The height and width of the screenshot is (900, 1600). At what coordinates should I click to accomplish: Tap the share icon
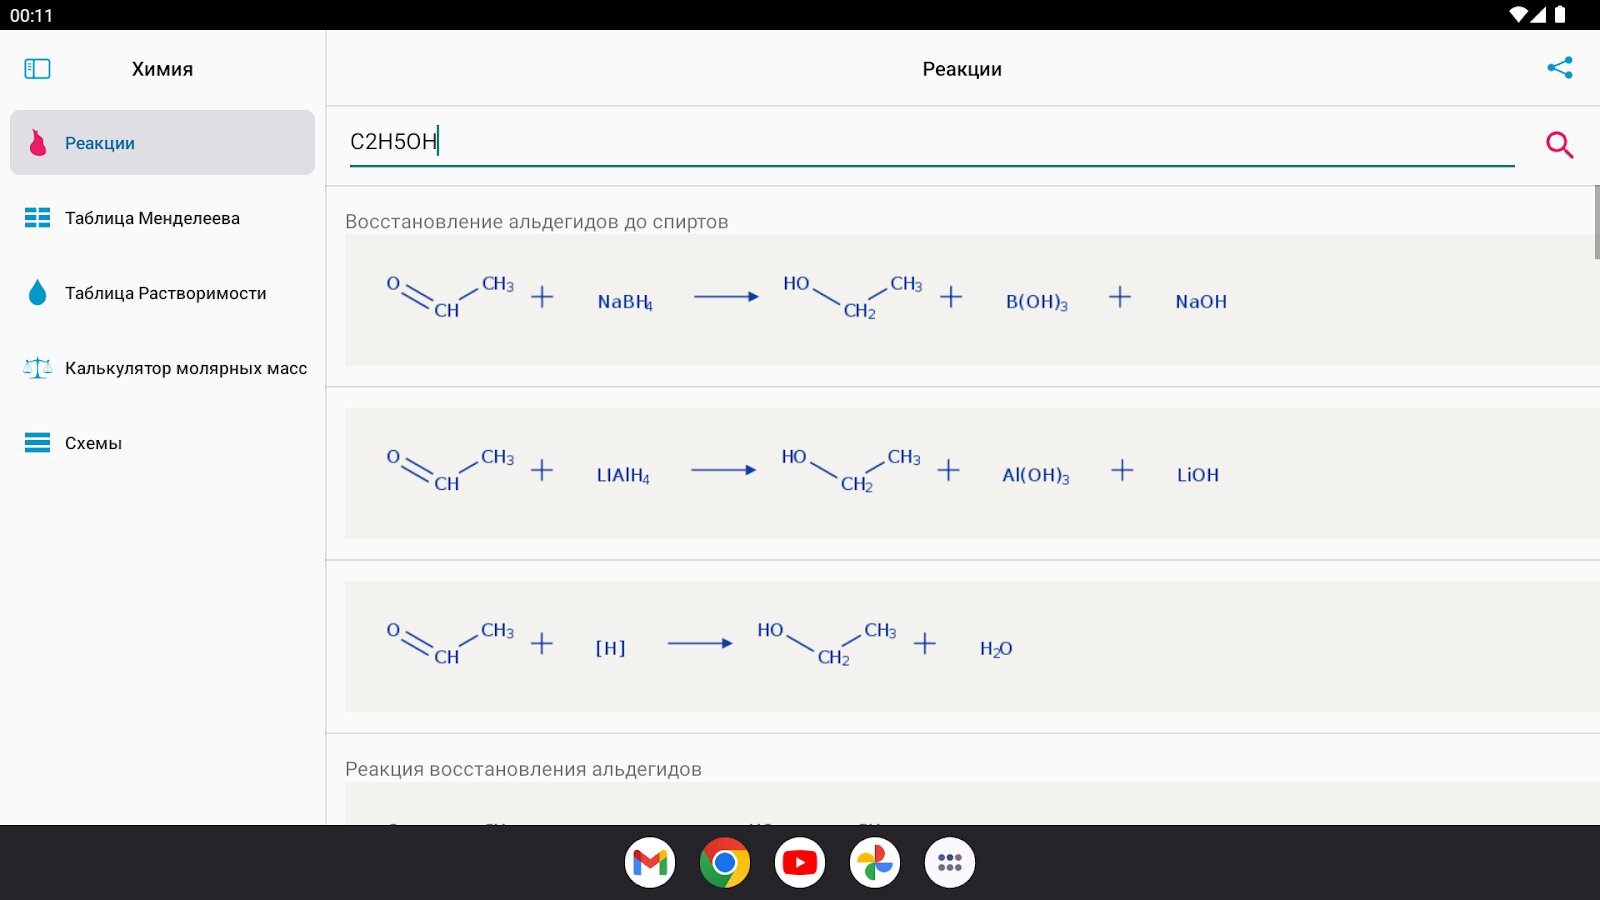[1559, 68]
